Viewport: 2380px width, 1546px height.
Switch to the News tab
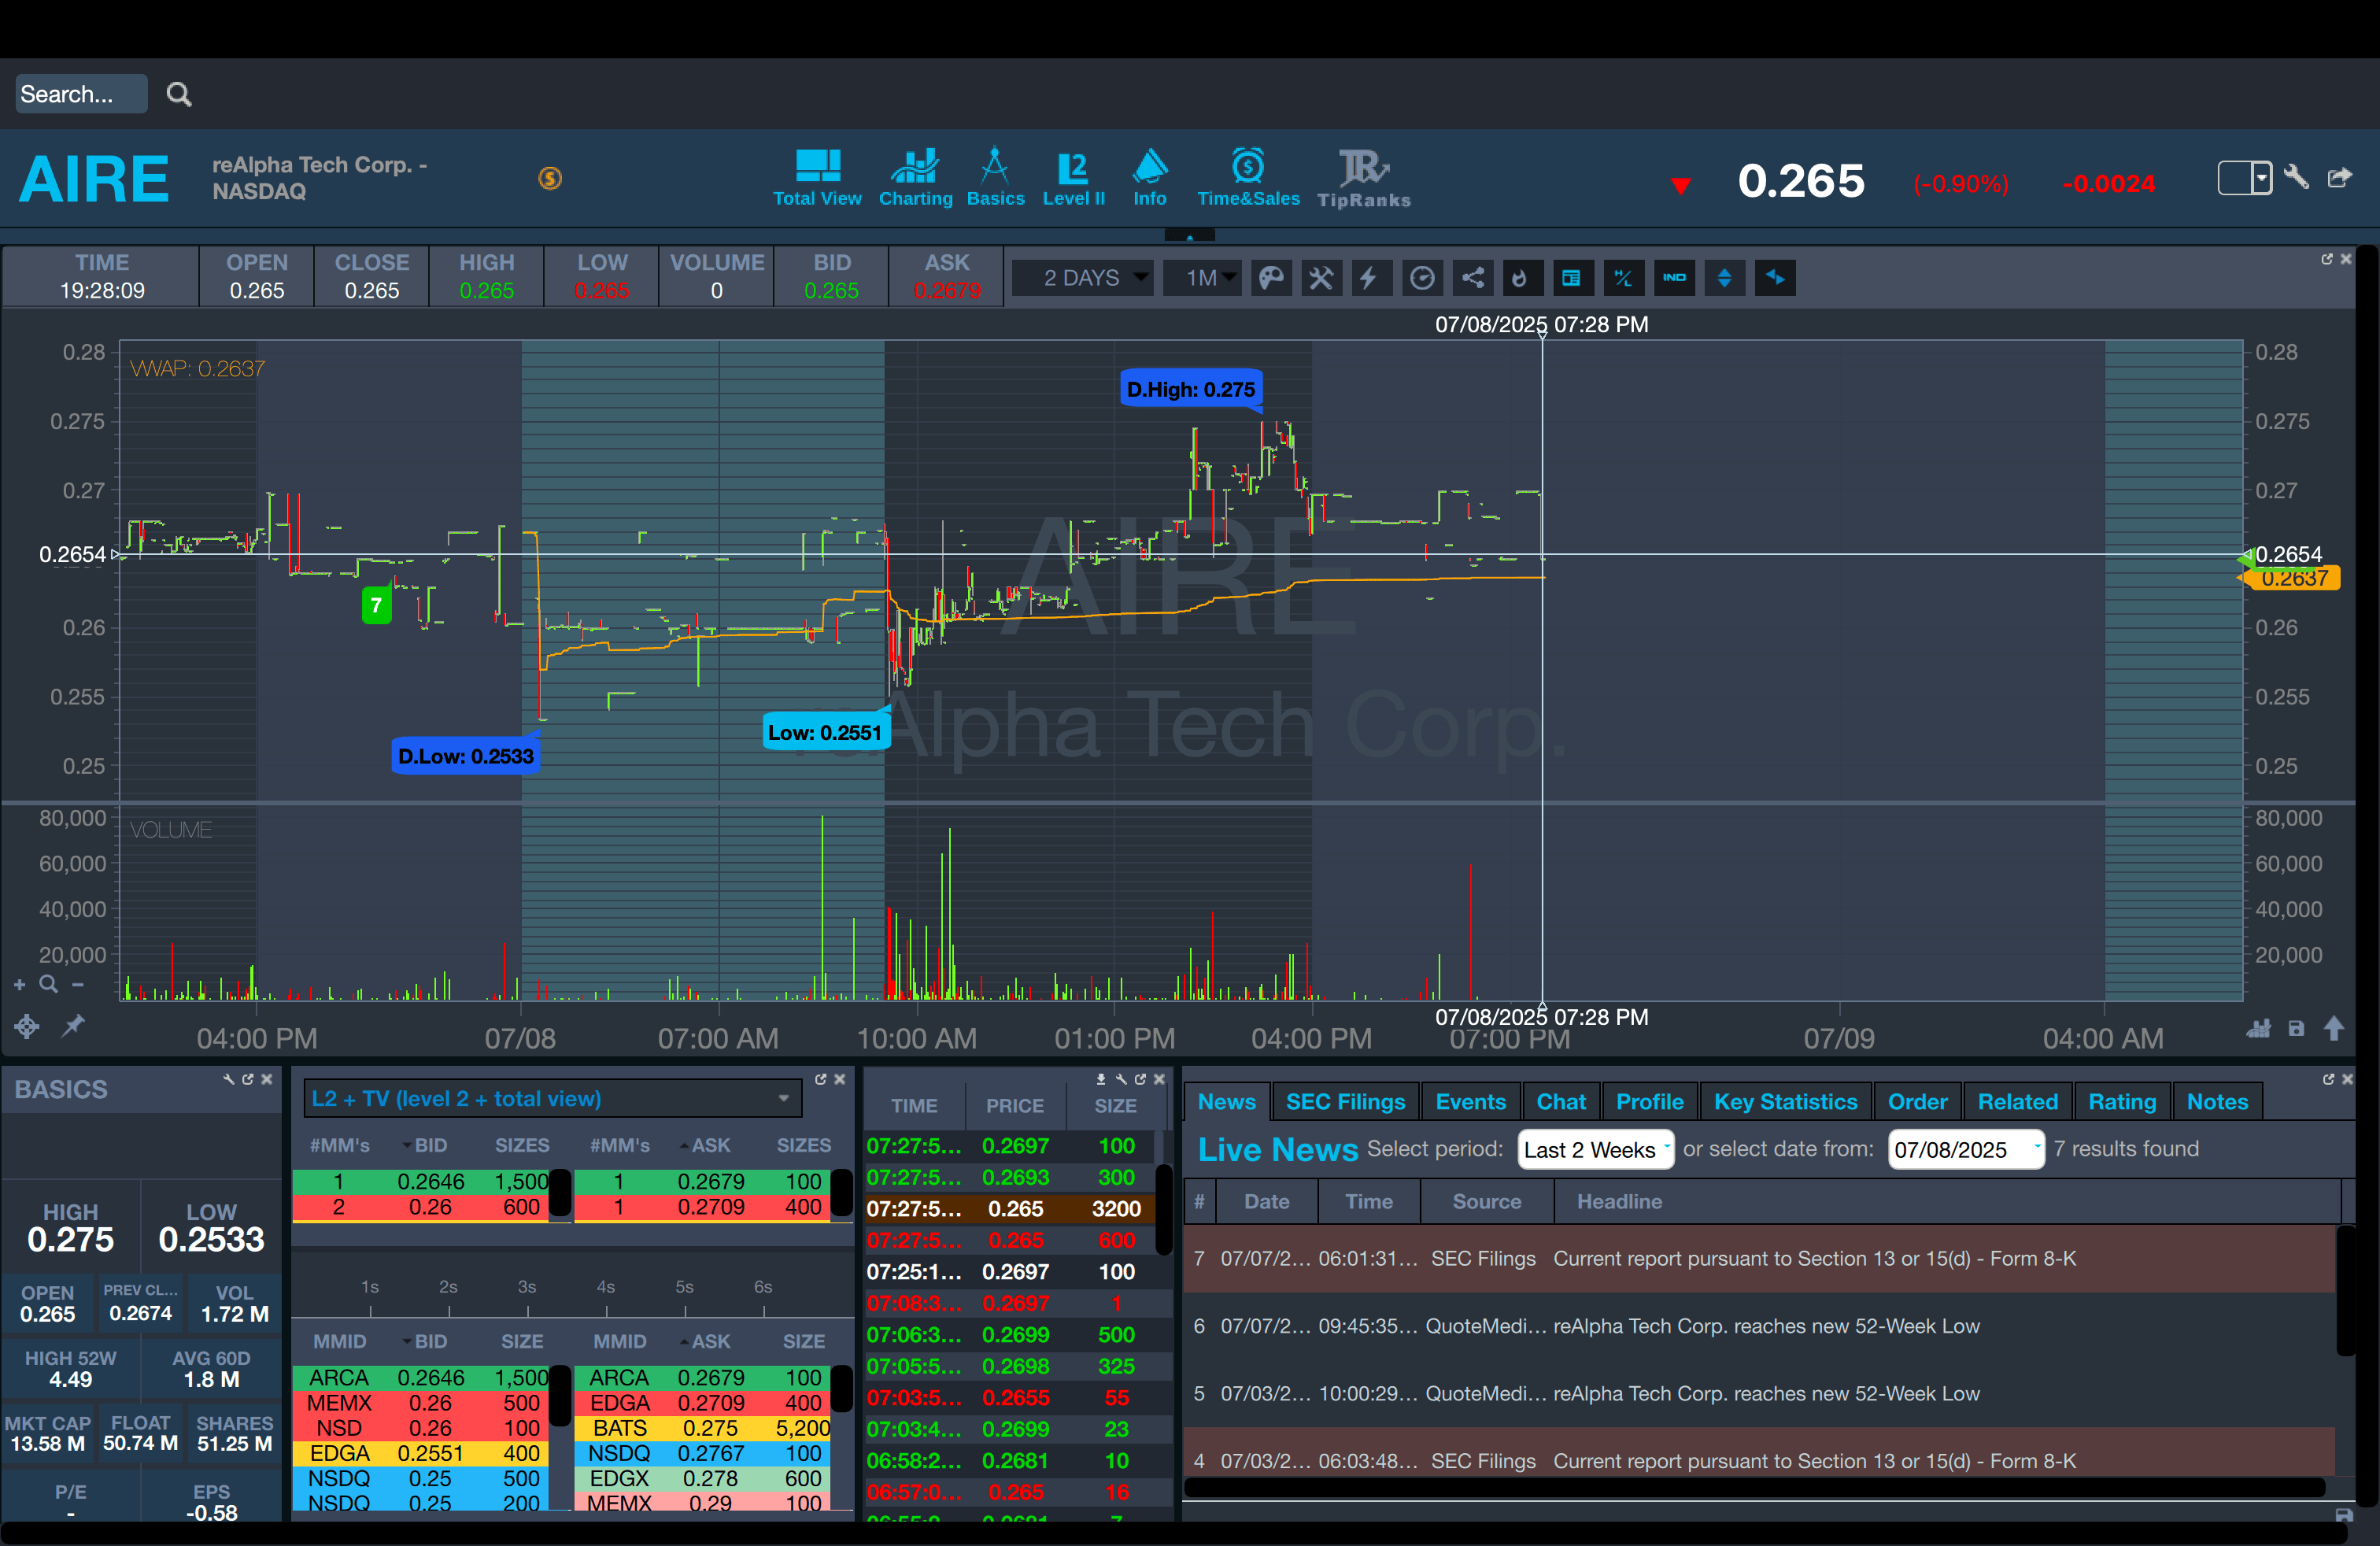tap(1227, 1101)
